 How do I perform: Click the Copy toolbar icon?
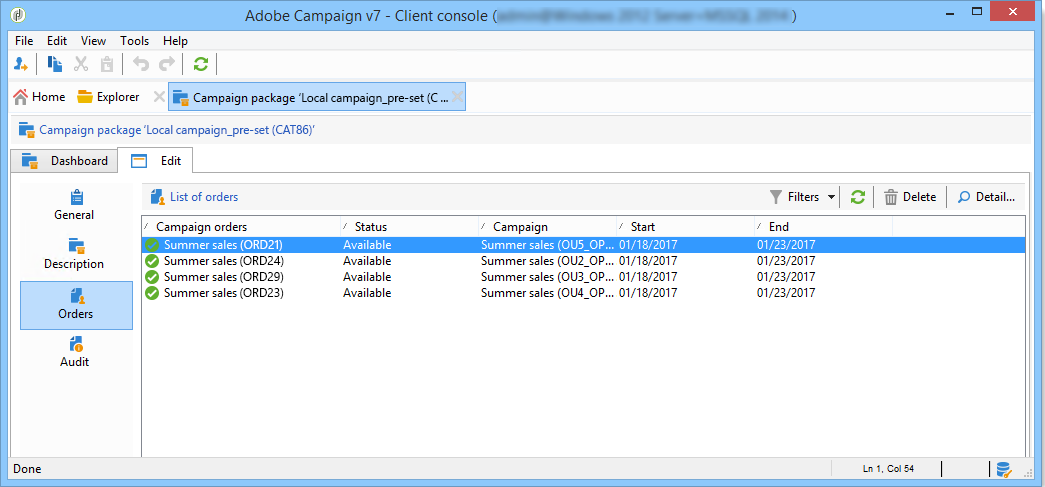[x=55, y=64]
